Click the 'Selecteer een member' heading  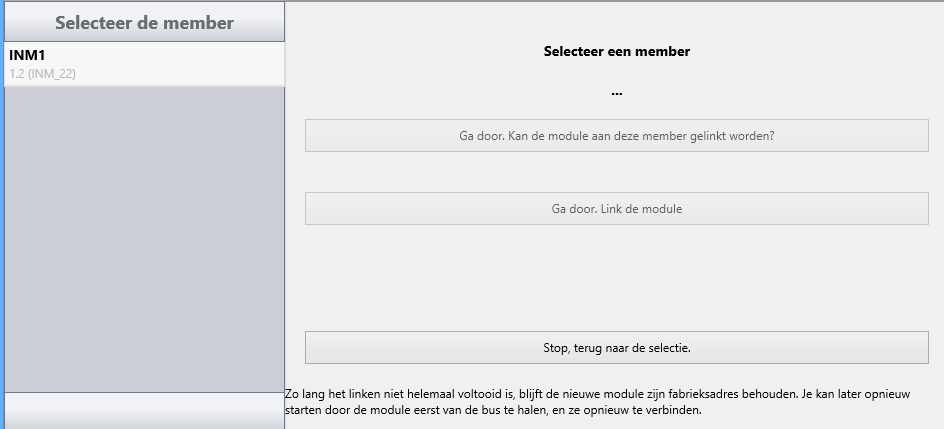tap(616, 51)
